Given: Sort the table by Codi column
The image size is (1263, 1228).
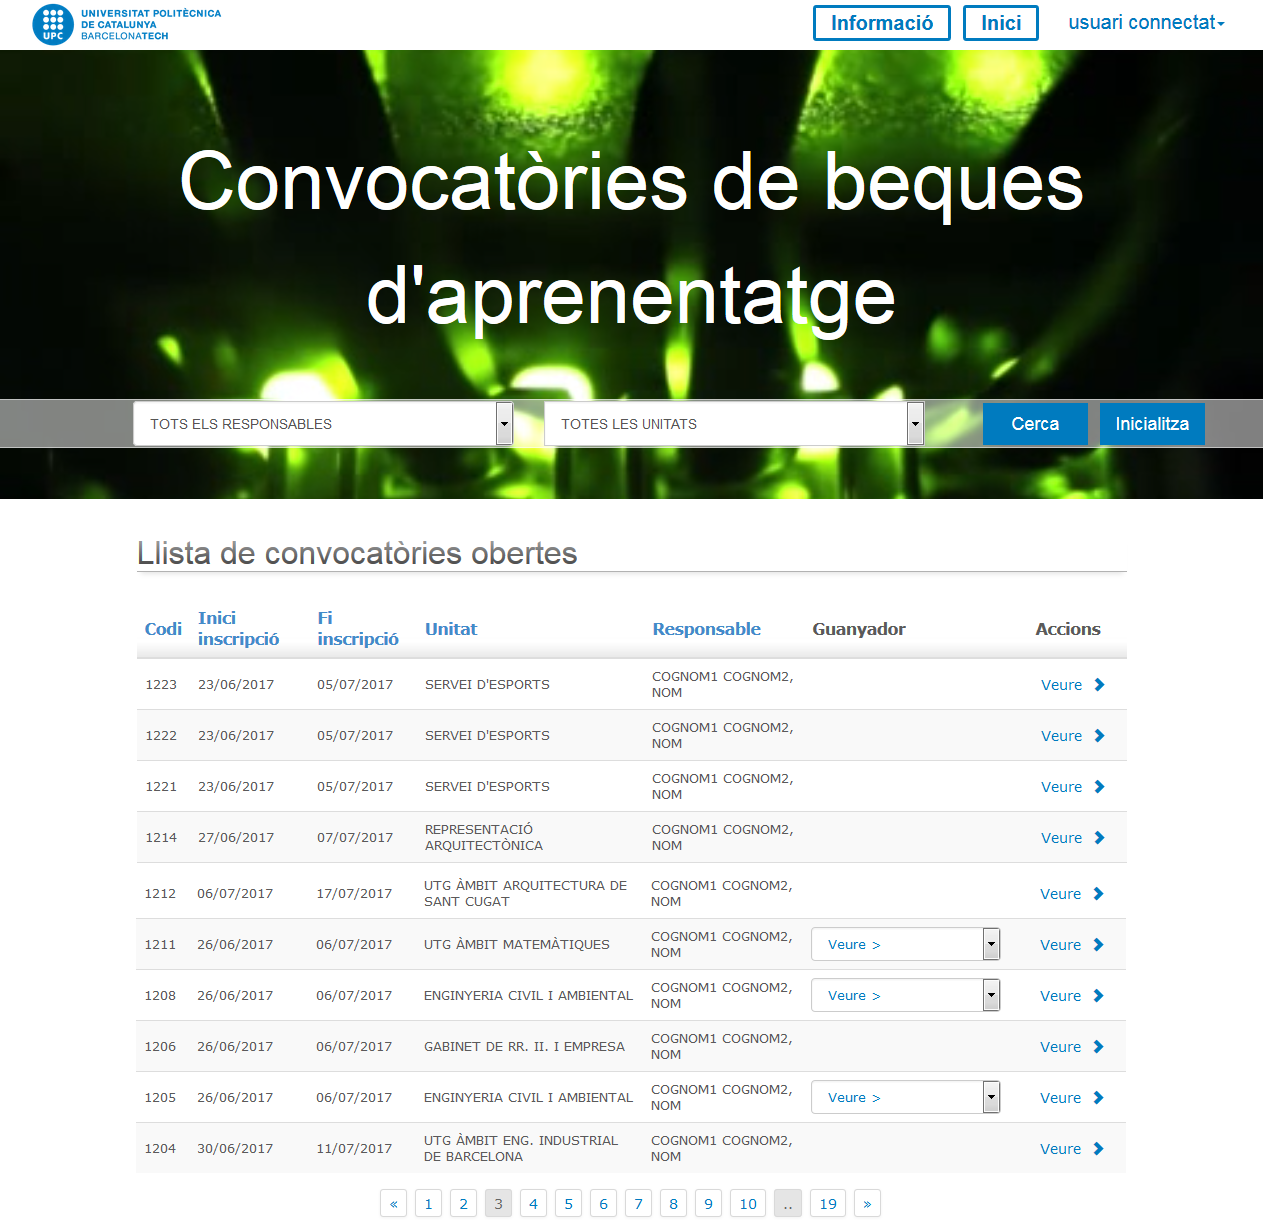Looking at the screenshot, I should [163, 629].
